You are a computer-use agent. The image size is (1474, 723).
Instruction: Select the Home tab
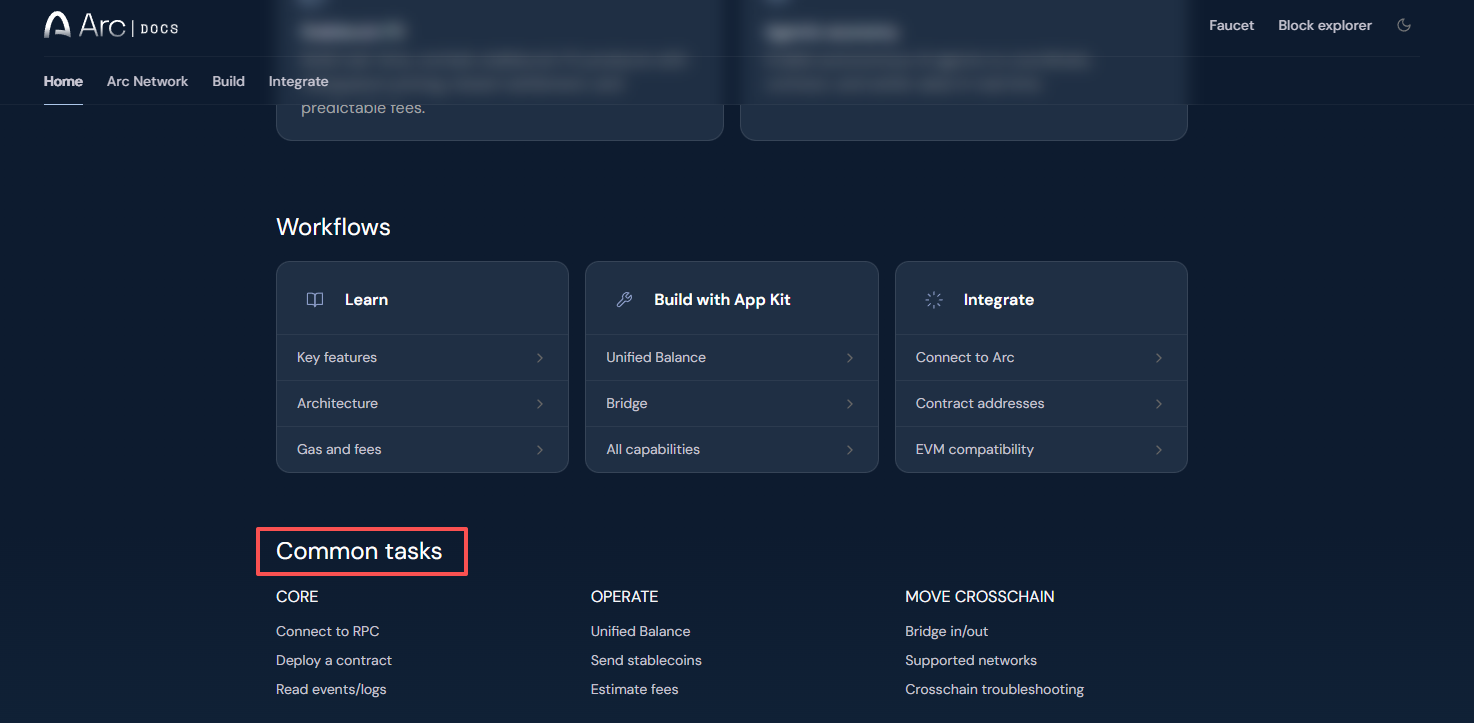pyautogui.click(x=63, y=81)
